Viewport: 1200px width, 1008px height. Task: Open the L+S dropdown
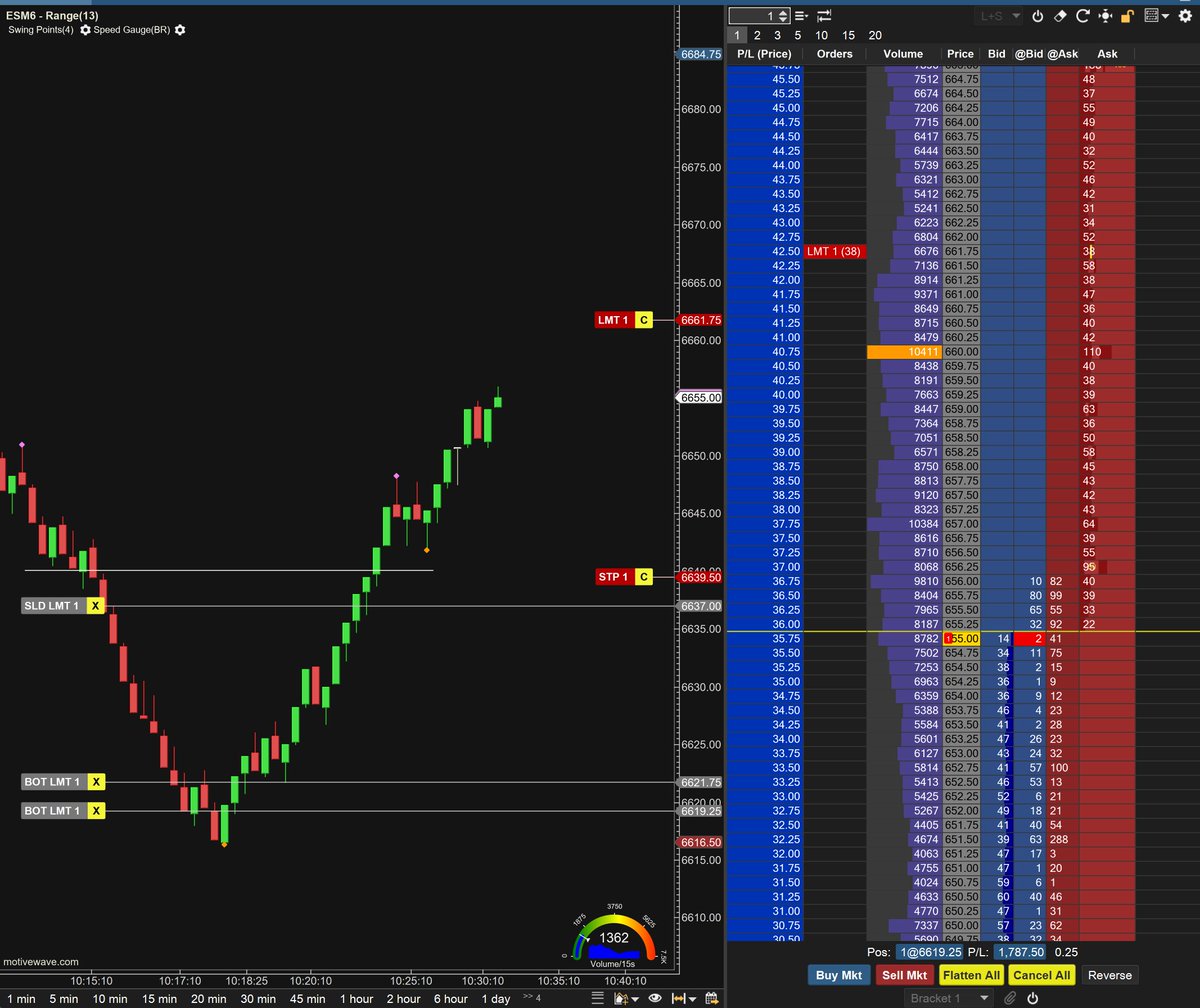point(999,16)
